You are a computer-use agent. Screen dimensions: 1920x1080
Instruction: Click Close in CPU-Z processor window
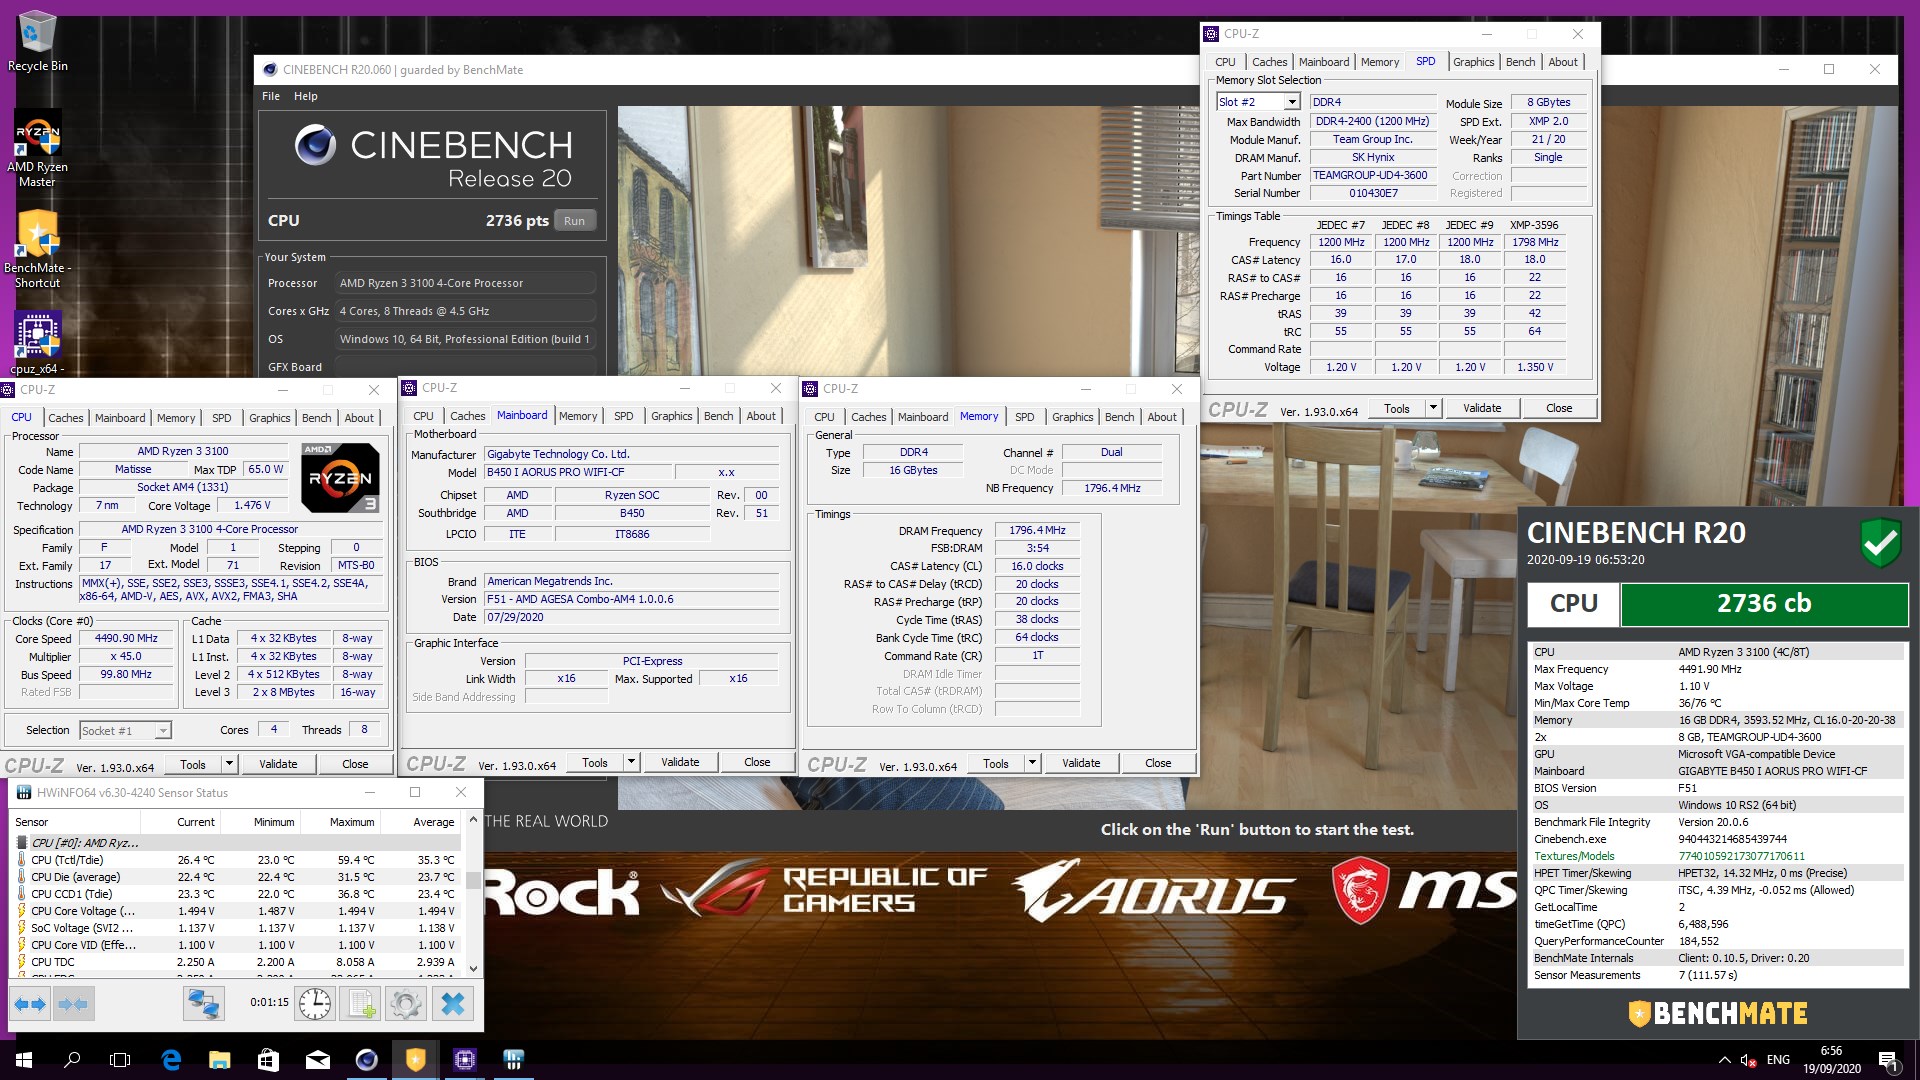[354, 764]
